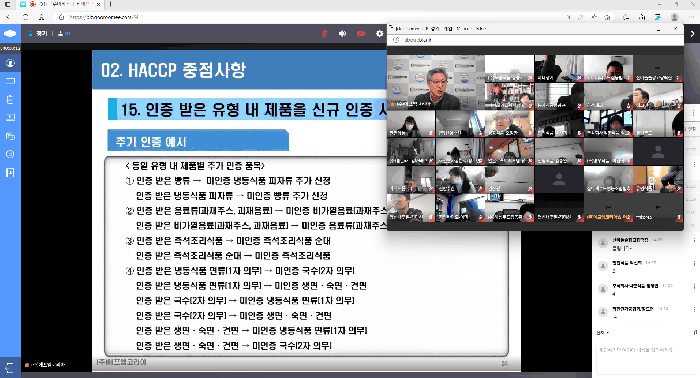The width and height of the screenshot is (700, 378).
Task: Toggle the disabled camera icon
Action: pos(361,33)
